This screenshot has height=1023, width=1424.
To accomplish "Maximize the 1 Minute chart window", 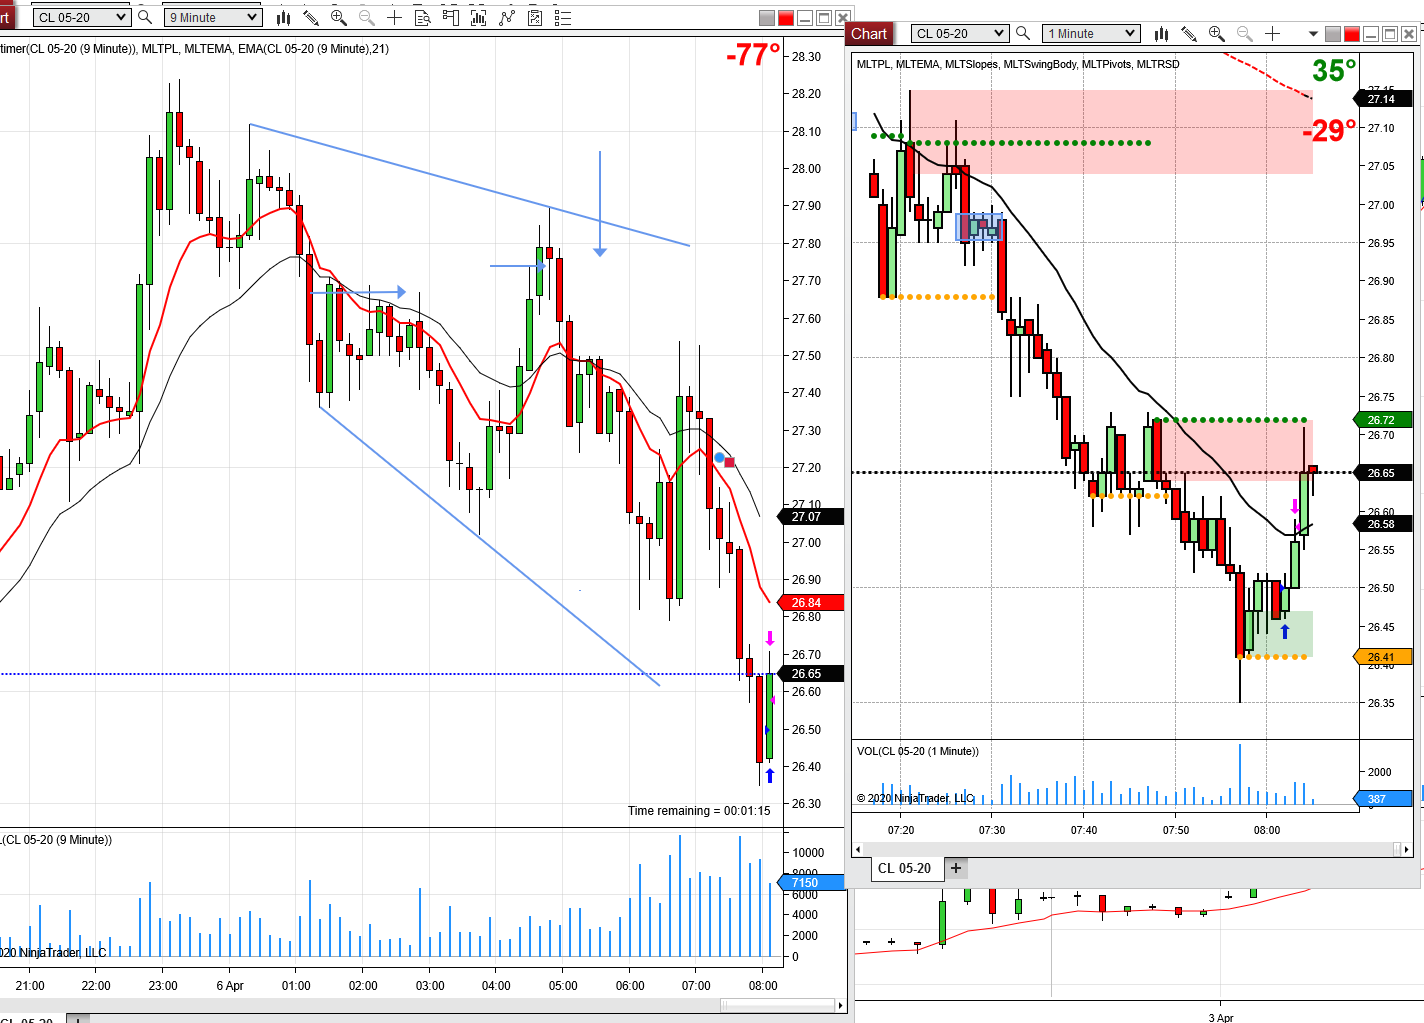I will coord(1390,34).
